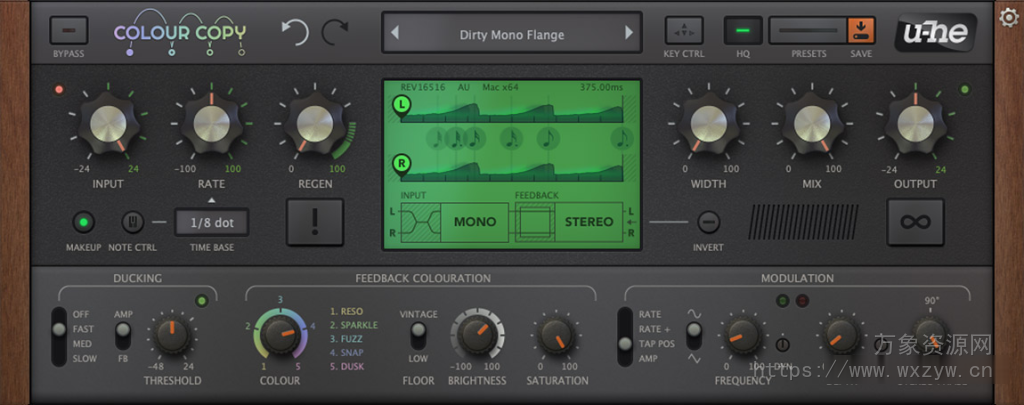Switch input mode via MONO block
This screenshot has height=405, width=1024.
tap(475, 222)
